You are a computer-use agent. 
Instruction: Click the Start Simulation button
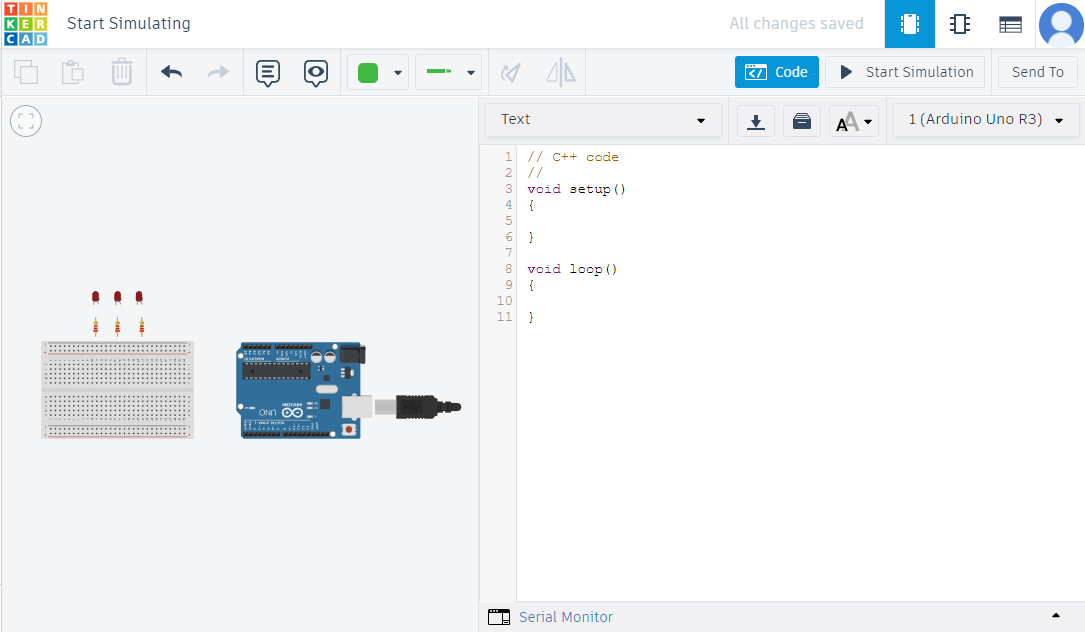(905, 71)
